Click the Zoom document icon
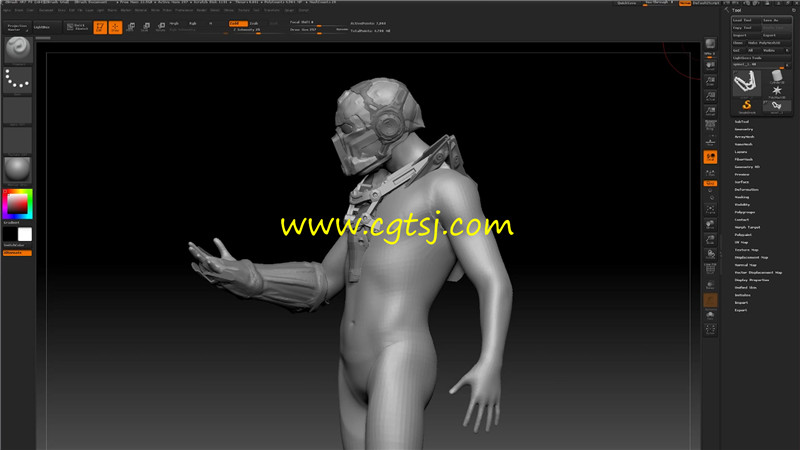800x450 pixels. coord(710,81)
